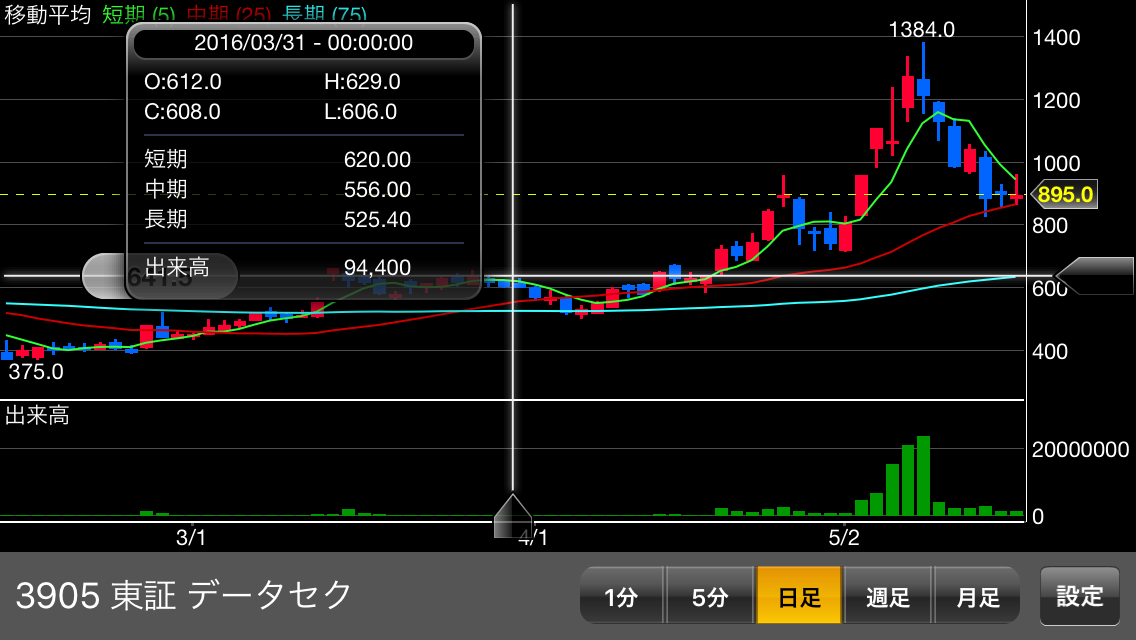Click the right arrow crosshair handle
Image resolution: width=1136 pixels, height=640 pixels.
1094,276
